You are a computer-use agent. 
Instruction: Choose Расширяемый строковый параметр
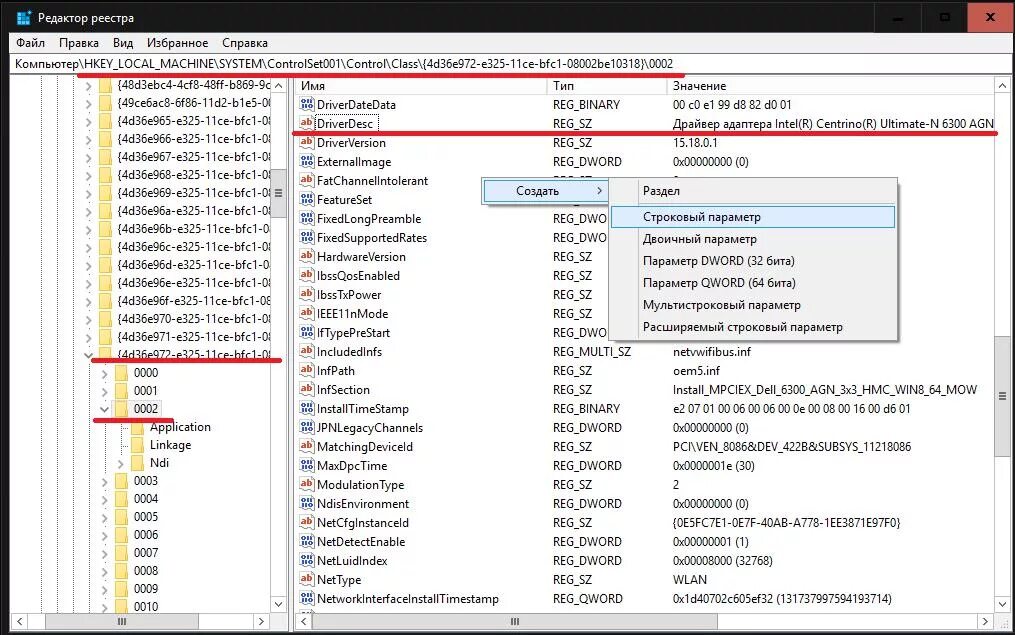click(753, 327)
